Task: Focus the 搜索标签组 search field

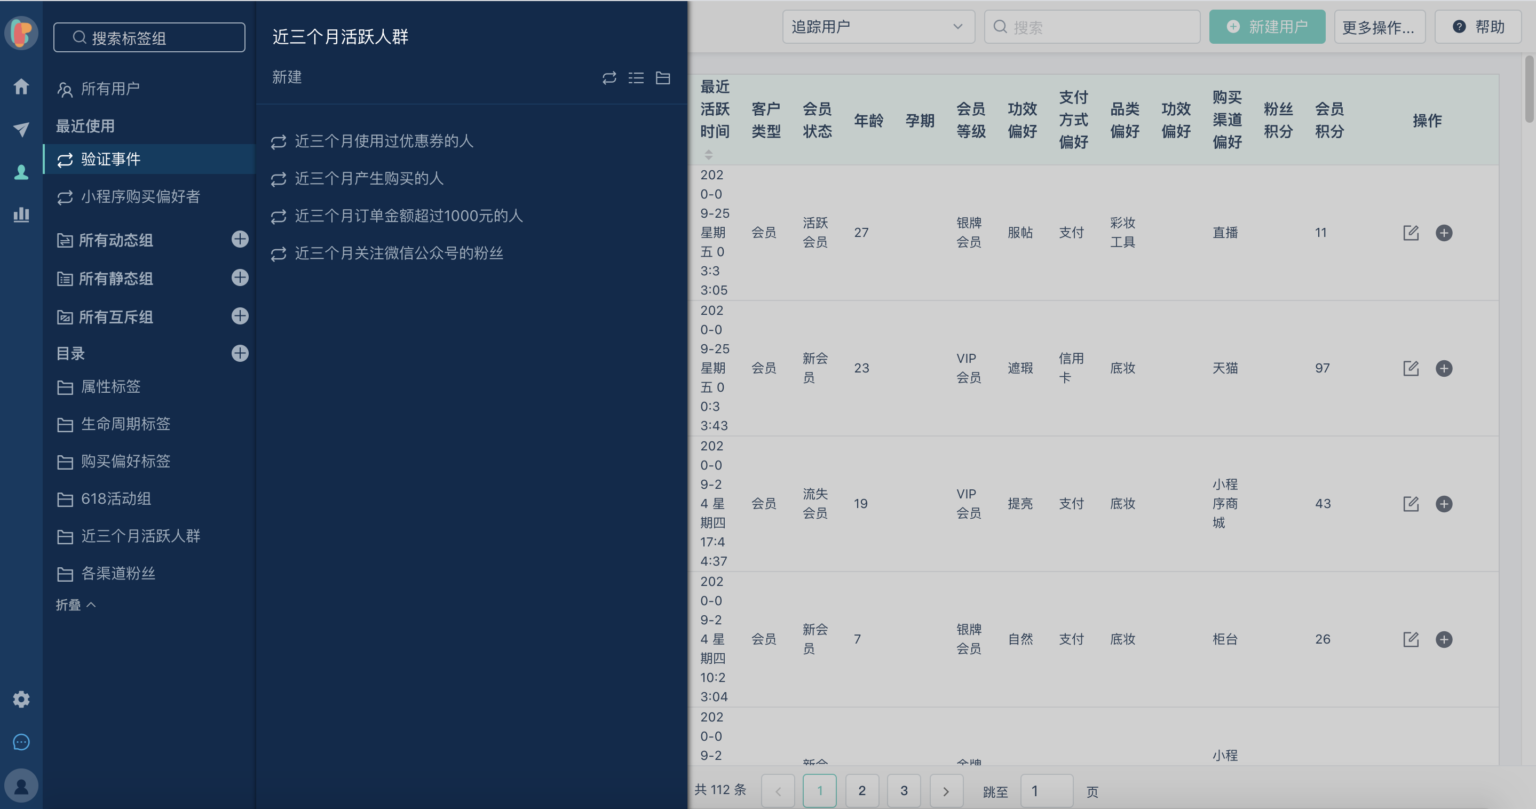Action: click(x=149, y=37)
